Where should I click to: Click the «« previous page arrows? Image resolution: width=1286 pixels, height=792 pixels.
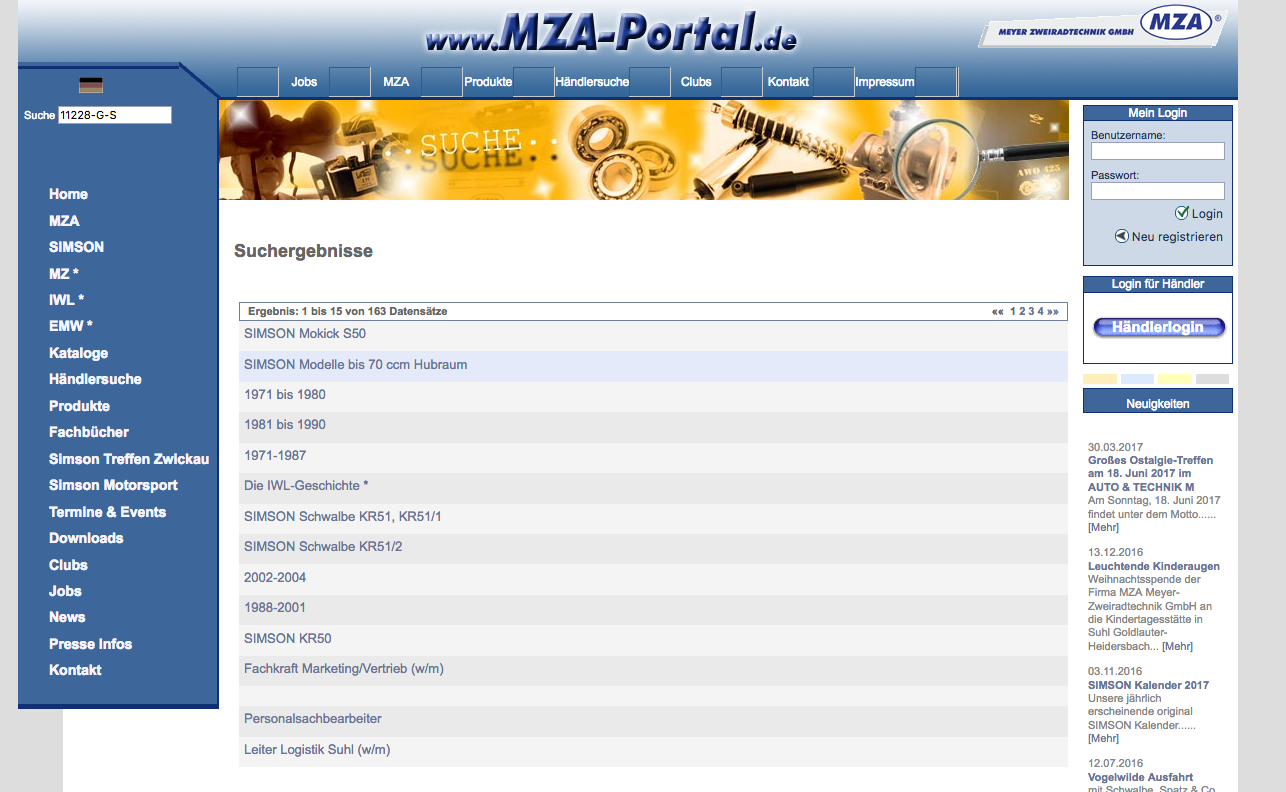[997, 312]
